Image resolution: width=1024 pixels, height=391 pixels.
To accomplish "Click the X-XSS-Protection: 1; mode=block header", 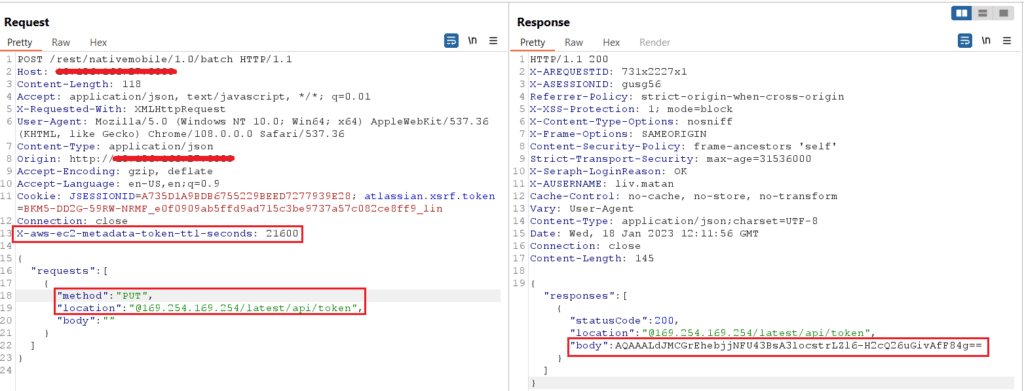I will [632, 109].
